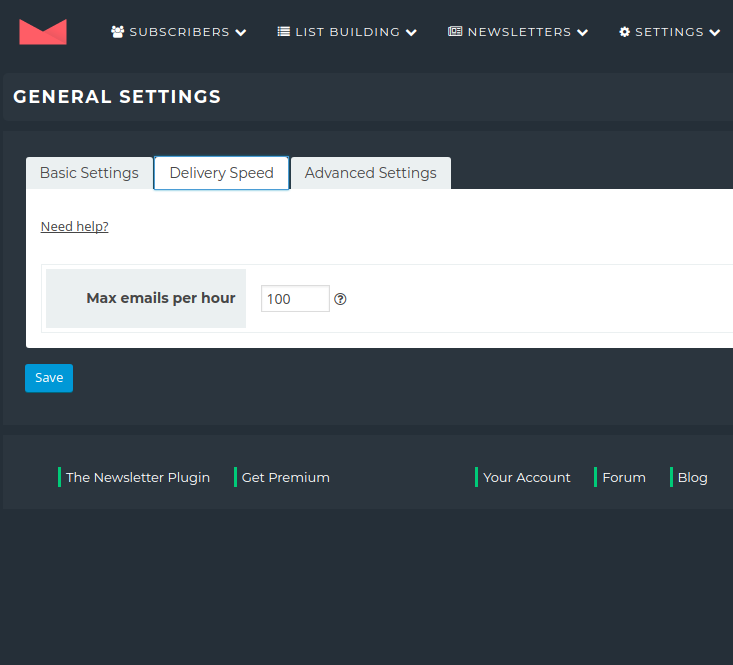Image resolution: width=733 pixels, height=665 pixels.
Task: Click the General Settings heading
Action: click(117, 97)
